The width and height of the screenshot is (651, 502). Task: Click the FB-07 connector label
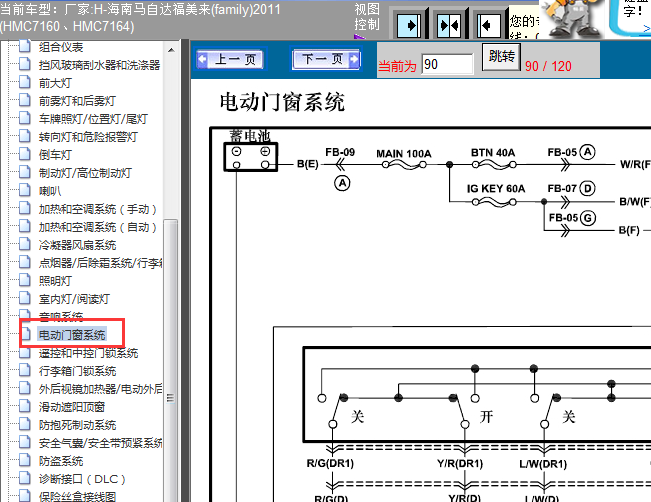tap(562, 189)
